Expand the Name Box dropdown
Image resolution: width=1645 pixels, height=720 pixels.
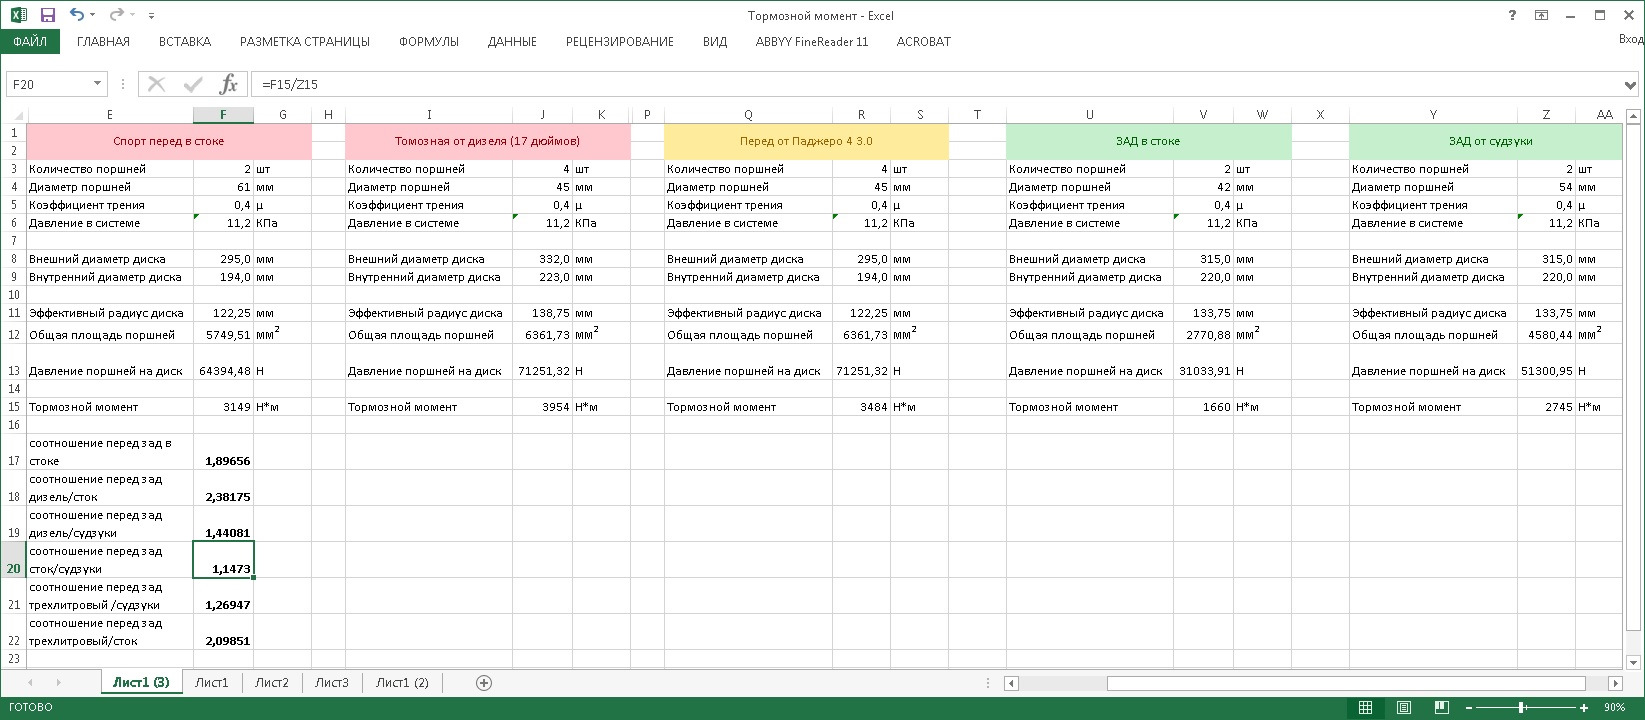(x=97, y=84)
